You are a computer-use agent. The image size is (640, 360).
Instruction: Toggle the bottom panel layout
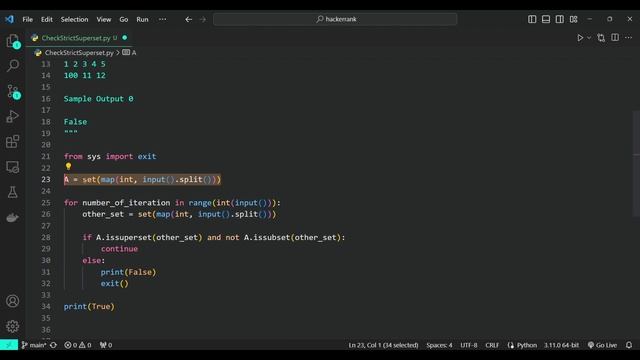(546, 19)
